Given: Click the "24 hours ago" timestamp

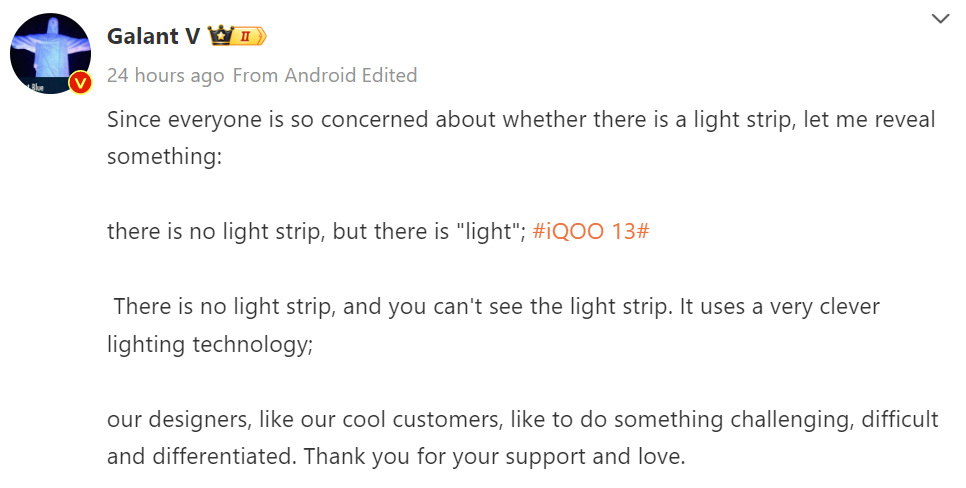Looking at the screenshot, I should [x=166, y=75].
